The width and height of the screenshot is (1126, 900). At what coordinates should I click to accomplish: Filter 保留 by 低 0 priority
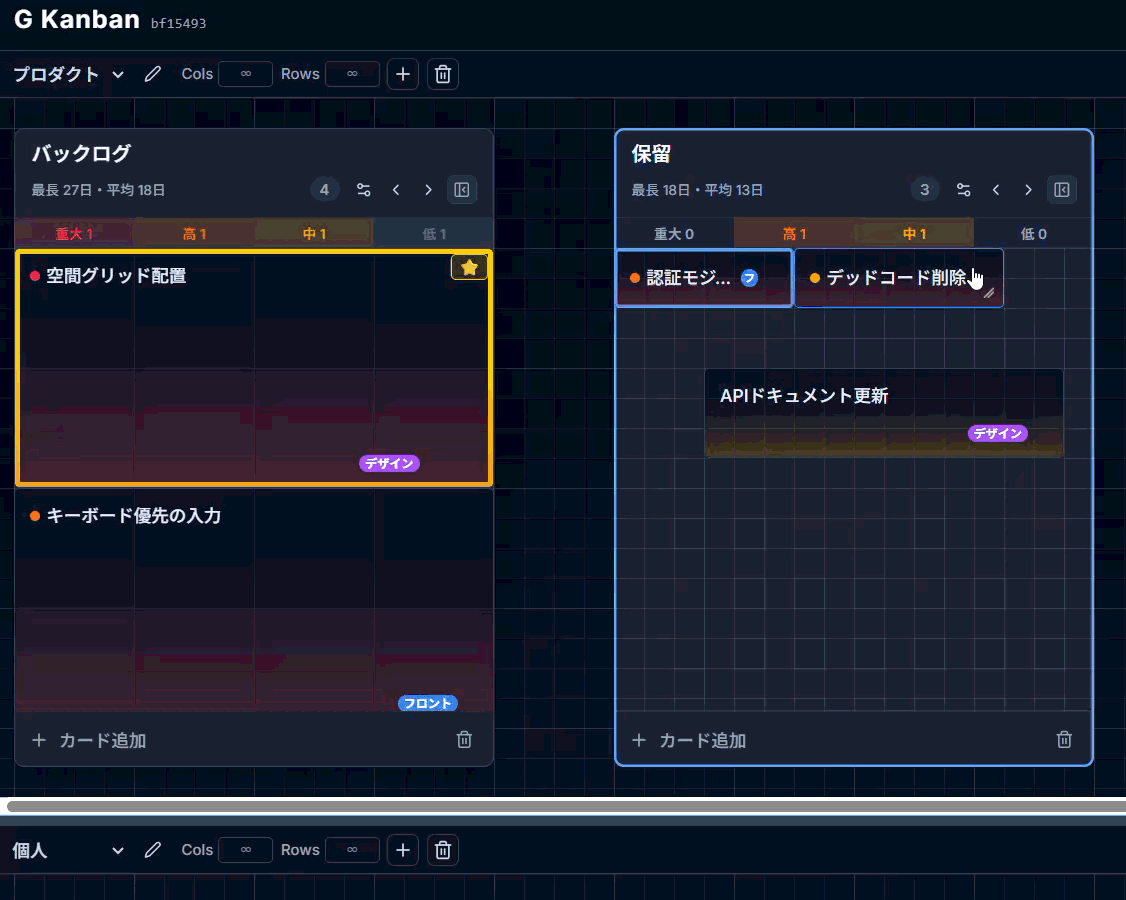(x=1033, y=233)
